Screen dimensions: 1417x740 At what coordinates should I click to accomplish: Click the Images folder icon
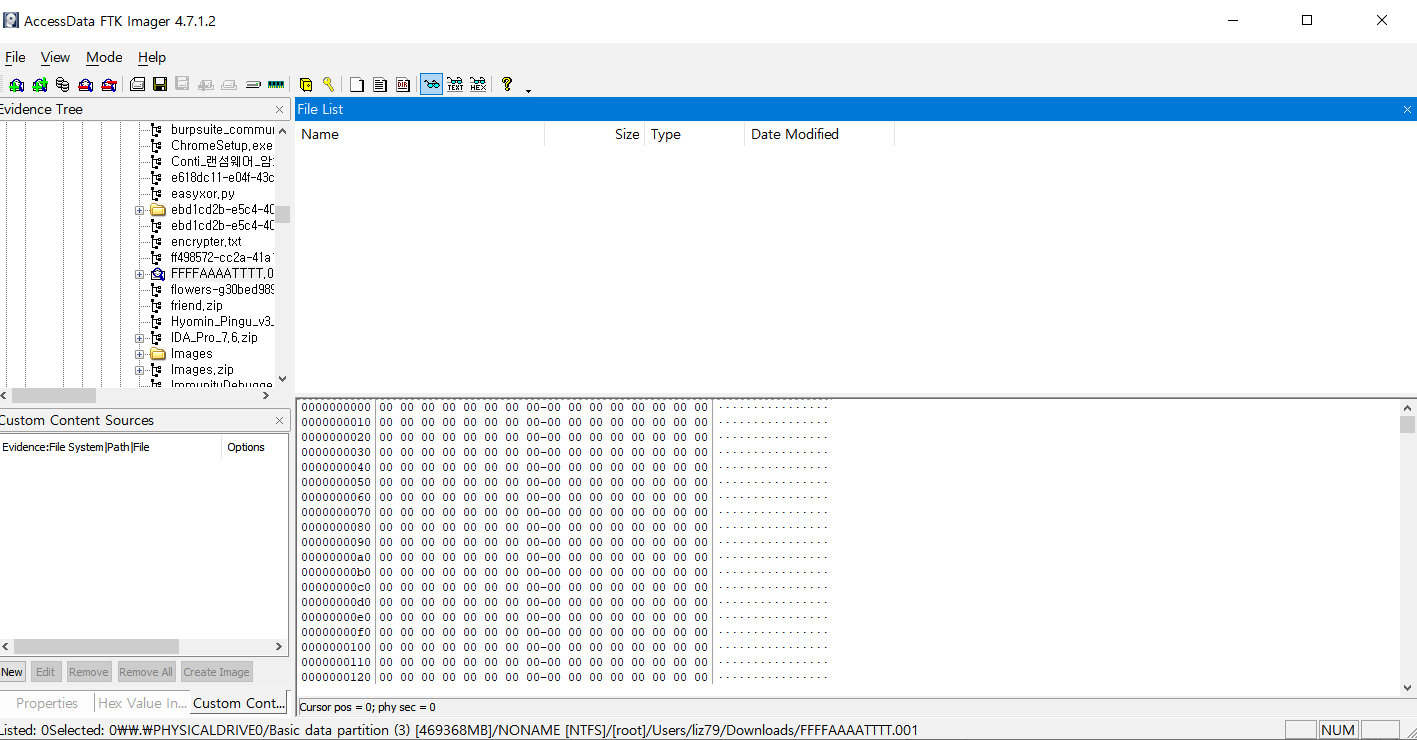[x=158, y=354]
